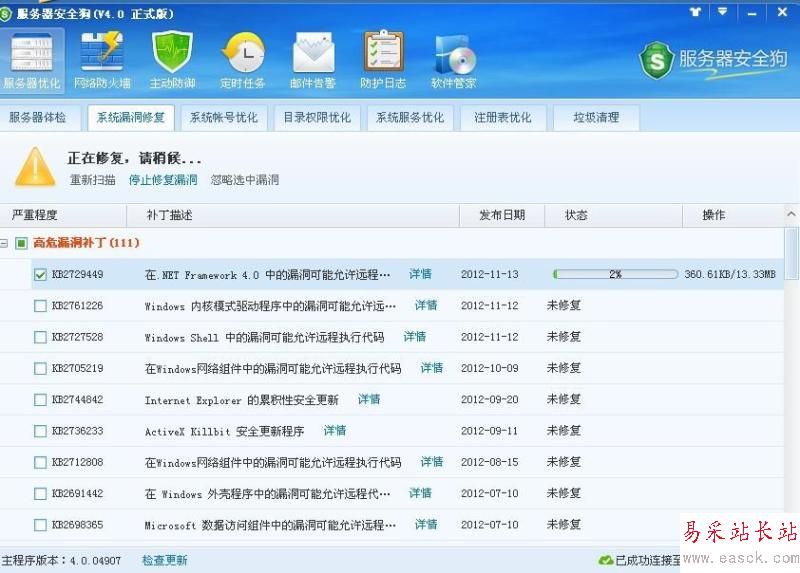Uncheck the KB2729449 checkbox
The height and width of the screenshot is (573, 800).
40,275
